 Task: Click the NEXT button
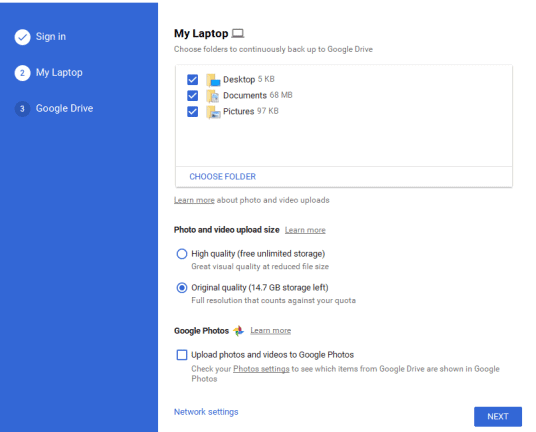pyautogui.click(x=498, y=417)
